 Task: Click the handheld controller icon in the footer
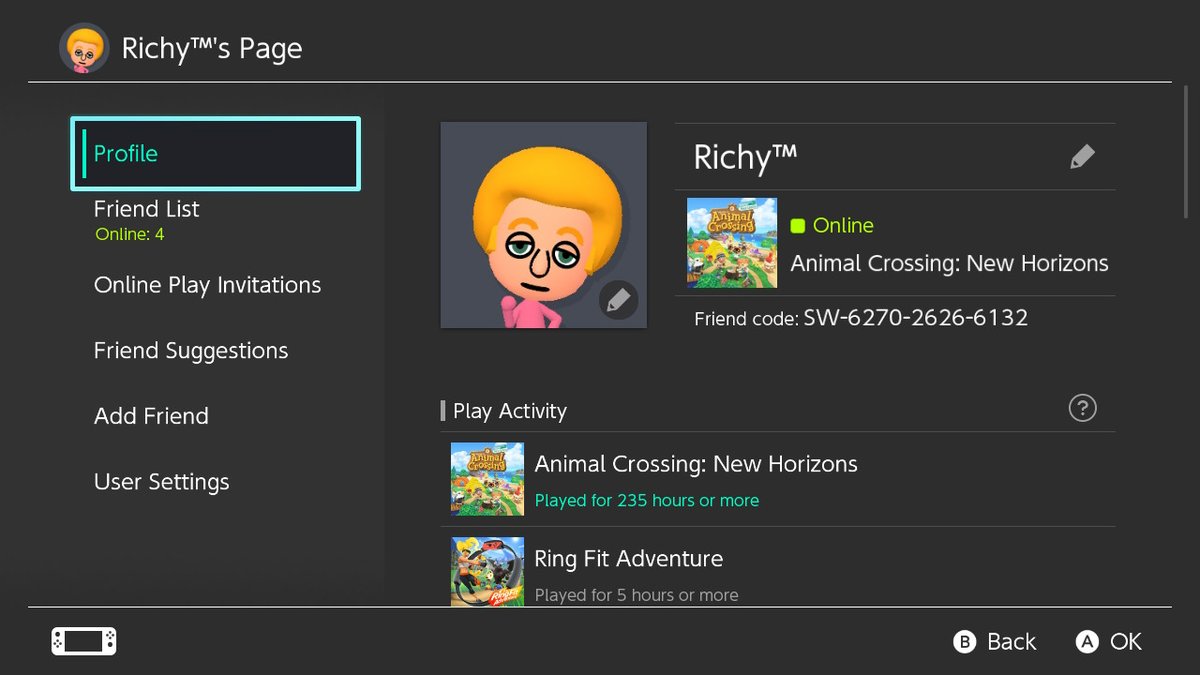pyautogui.click(x=84, y=641)
